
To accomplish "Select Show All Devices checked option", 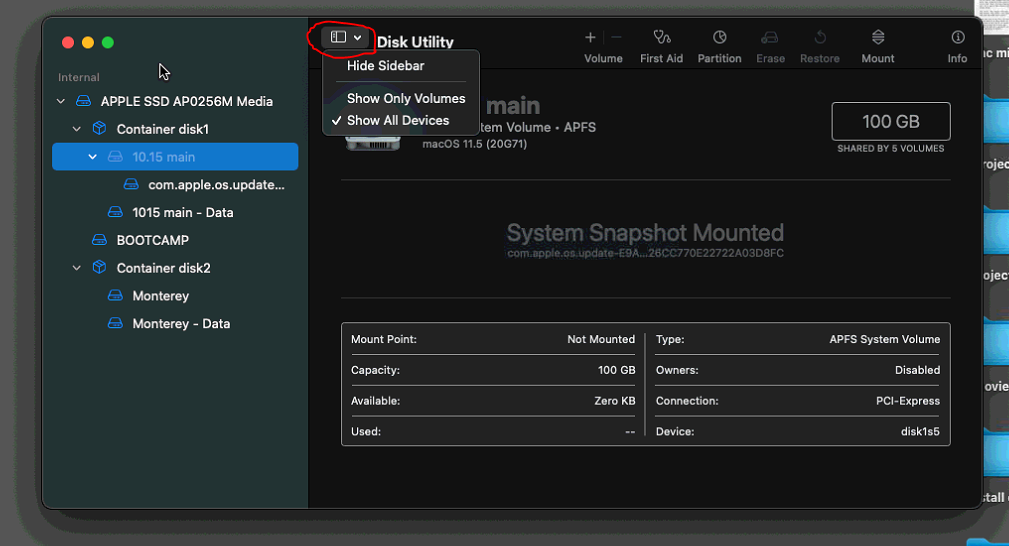I will [x=398, y=120].
